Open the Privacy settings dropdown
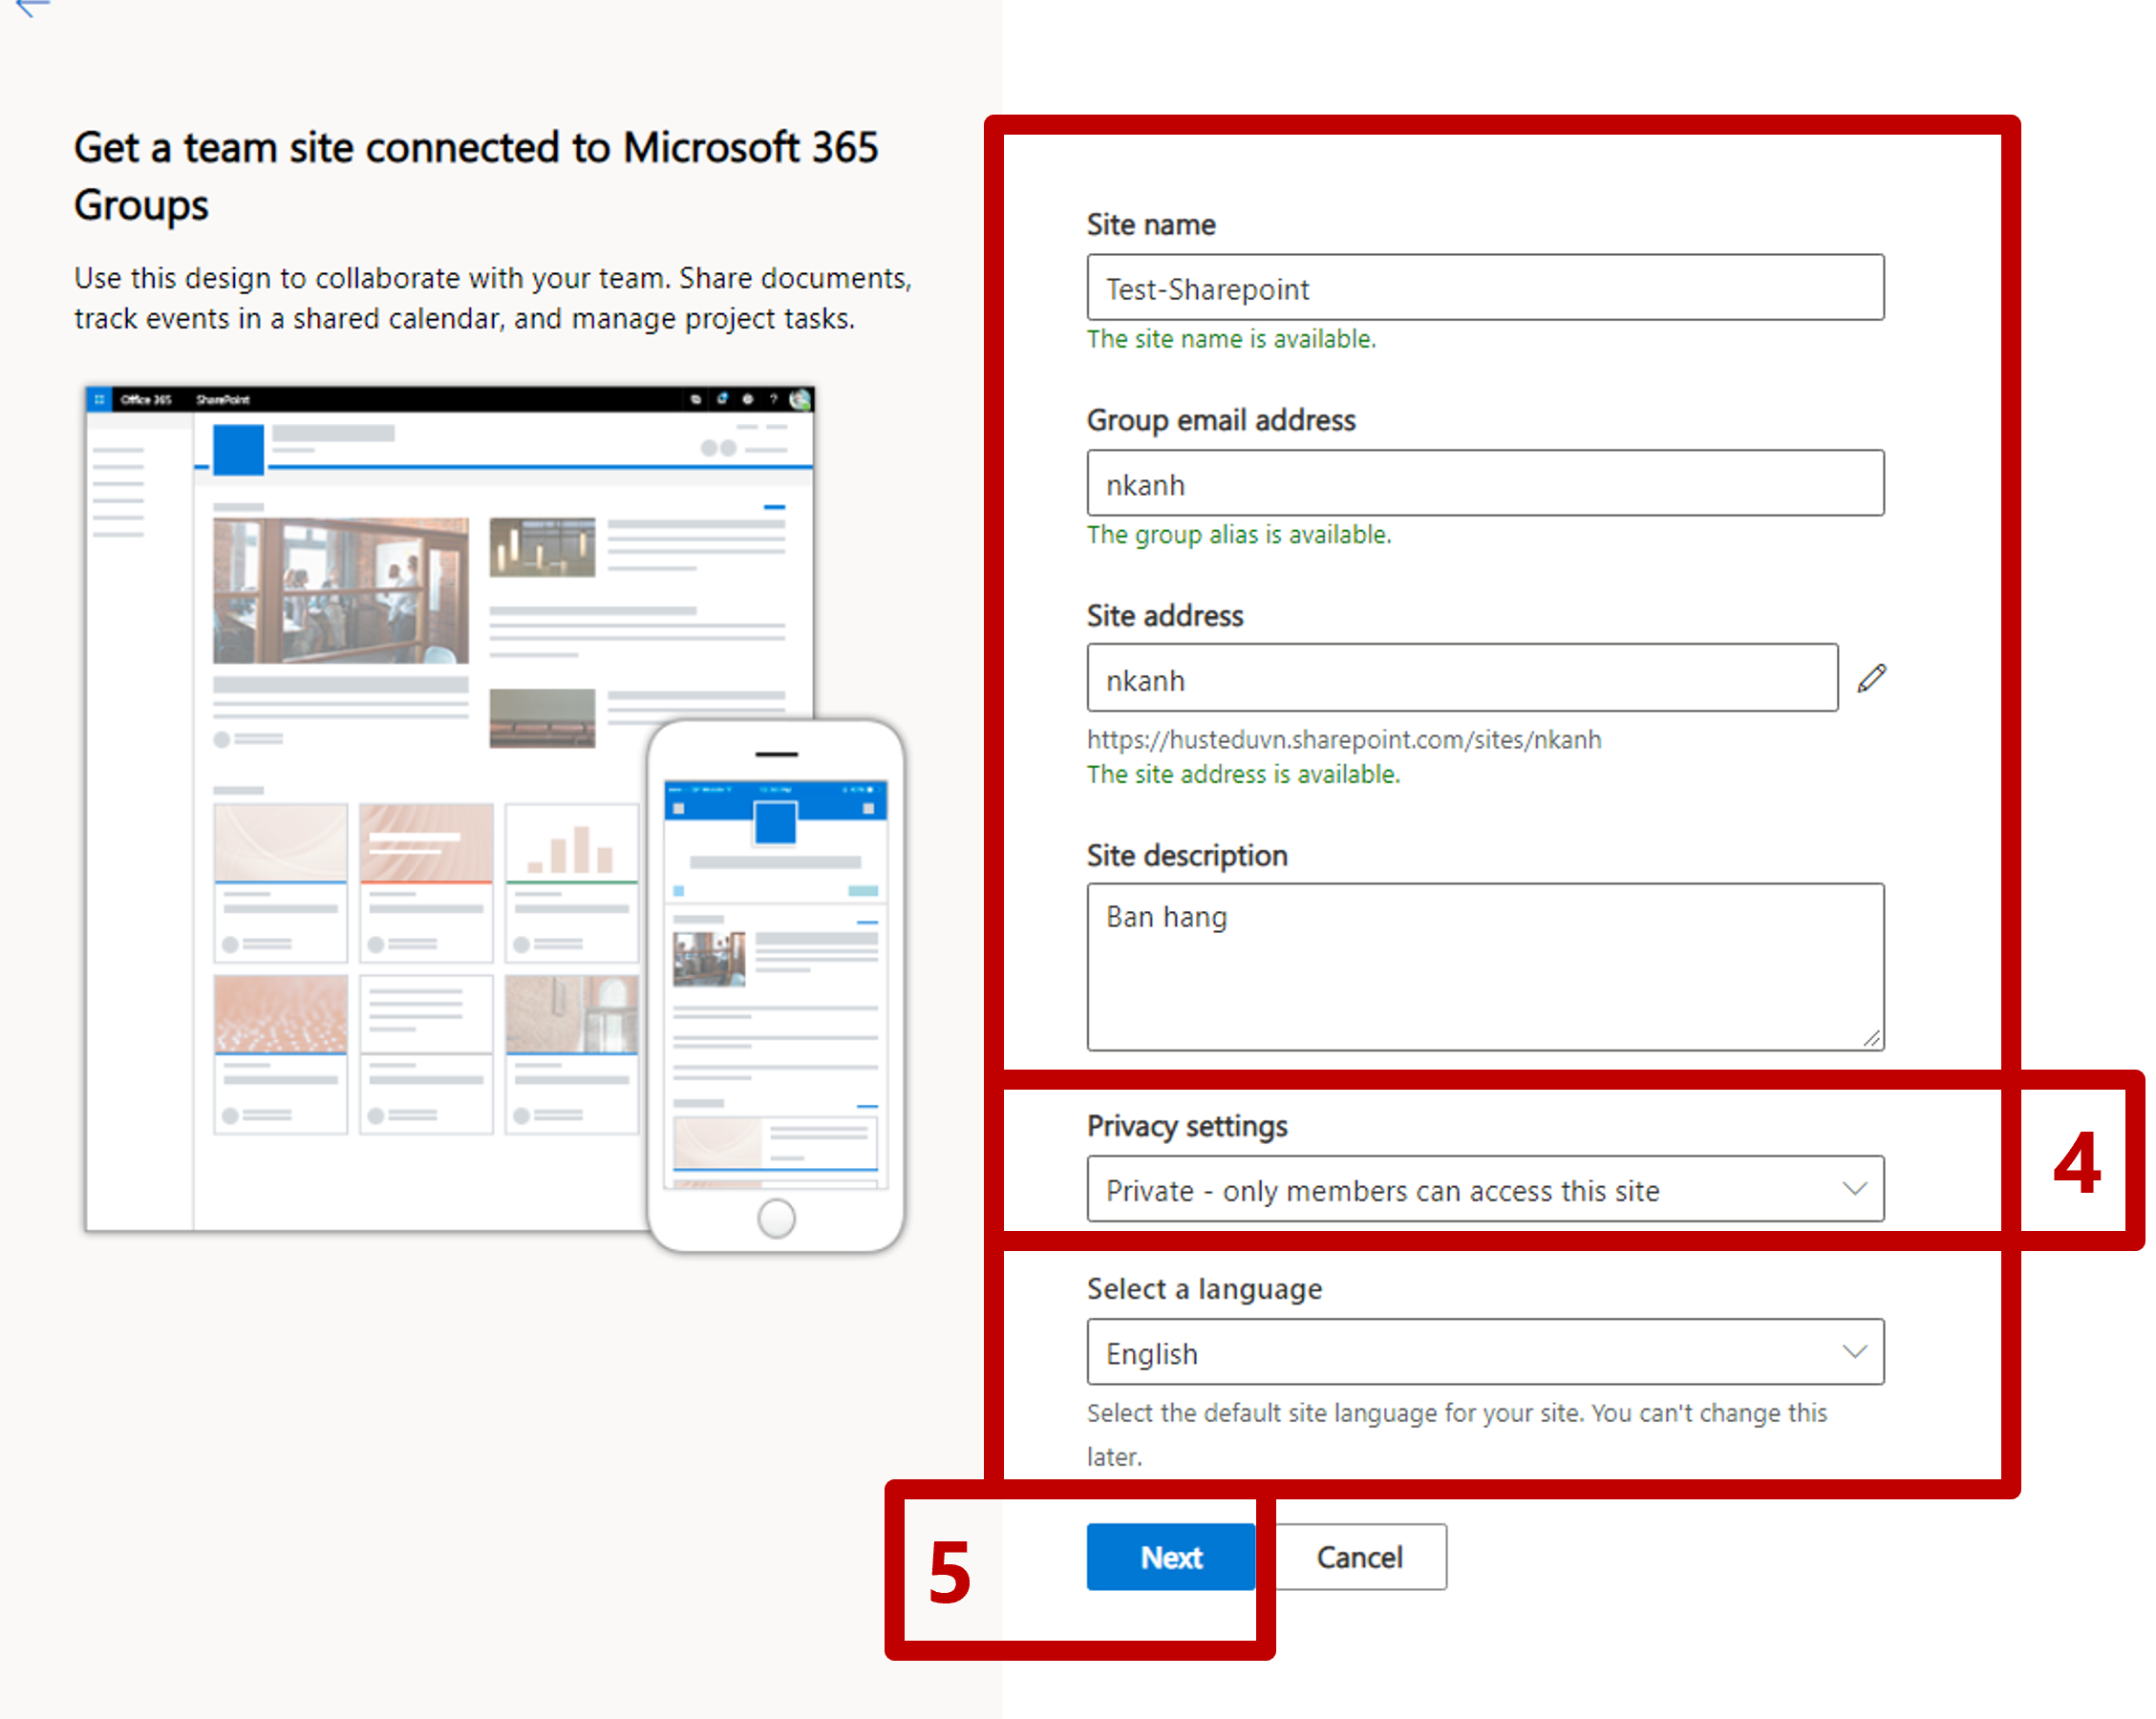This screenshot has width=2156, height=1719. (x=1484, y=1189)
